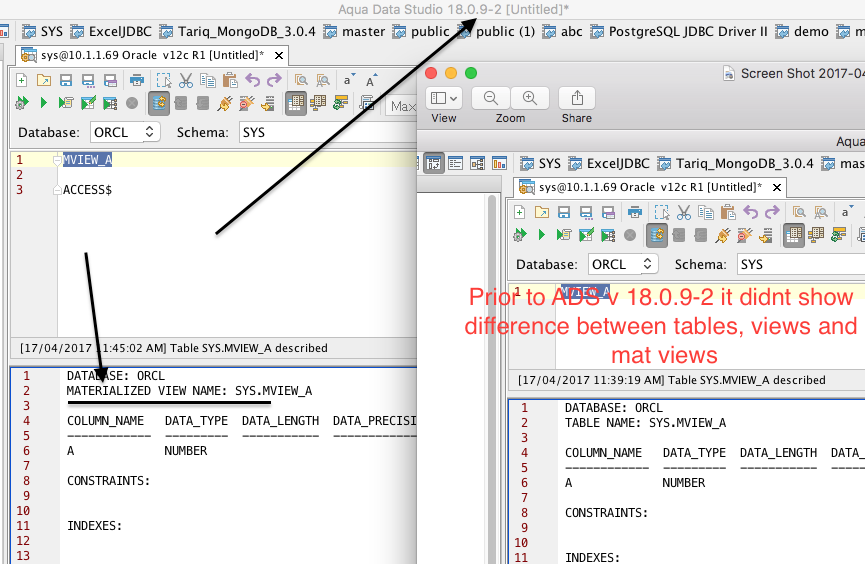Click the purple Redo arrow in main window

click(x=274, y=81)
